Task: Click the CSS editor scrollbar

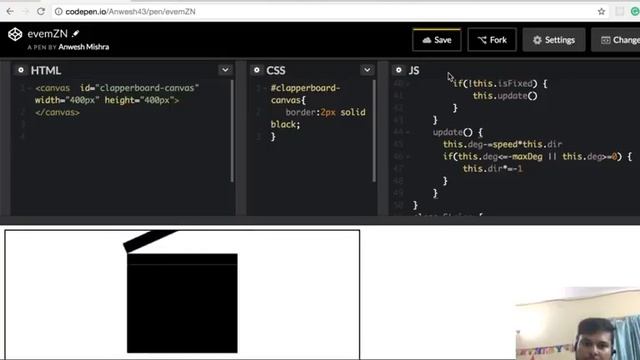Action: click(x=373, y=131)
